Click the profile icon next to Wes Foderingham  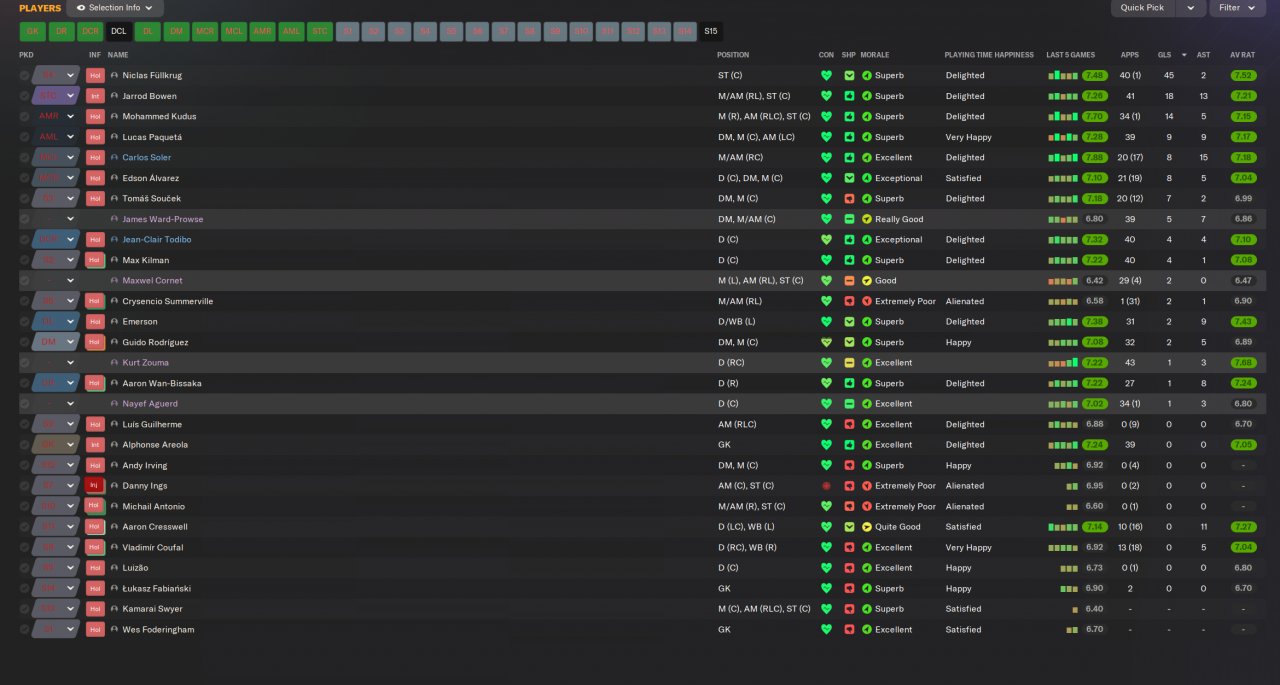click(x=115, y=630)
